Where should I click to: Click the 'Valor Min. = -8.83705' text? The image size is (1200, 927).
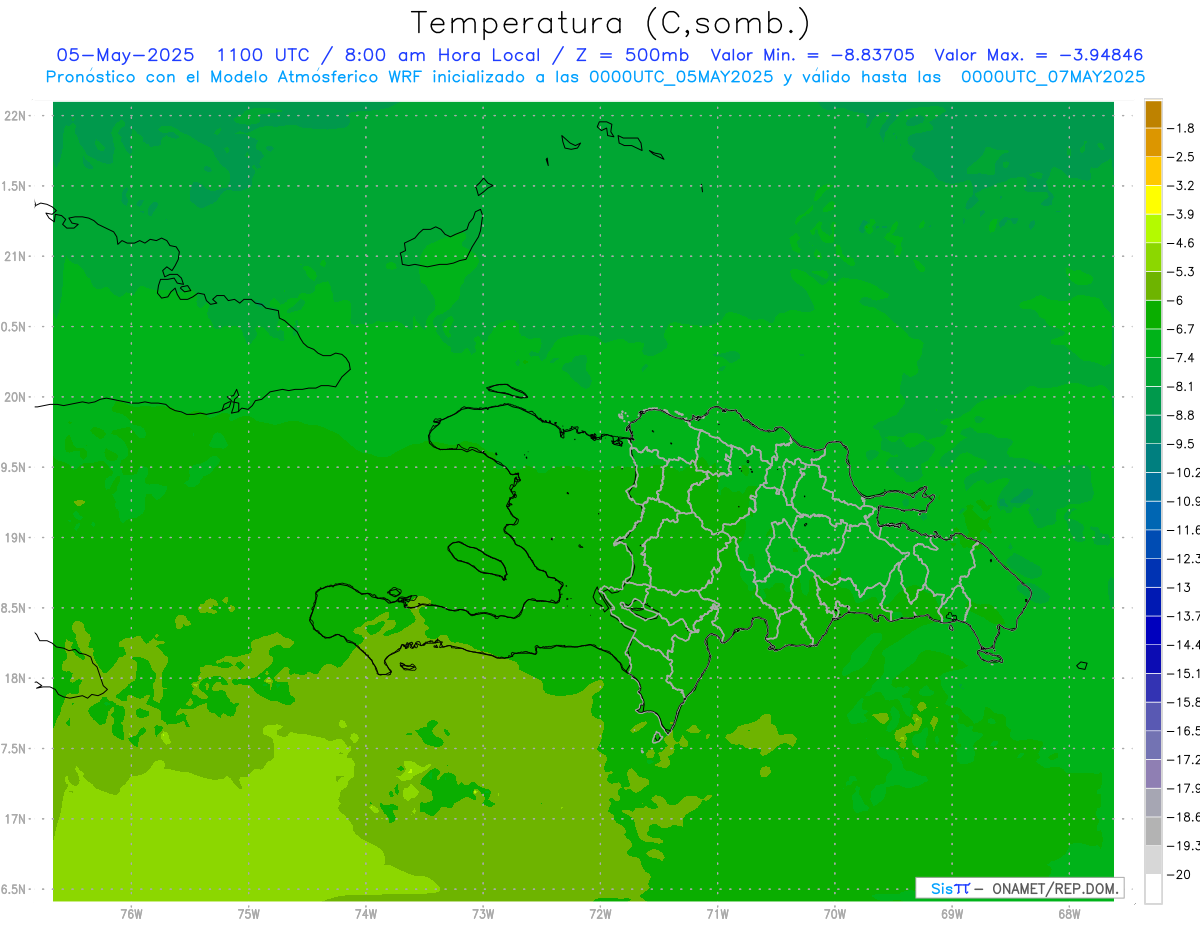(x=812, y=55)
